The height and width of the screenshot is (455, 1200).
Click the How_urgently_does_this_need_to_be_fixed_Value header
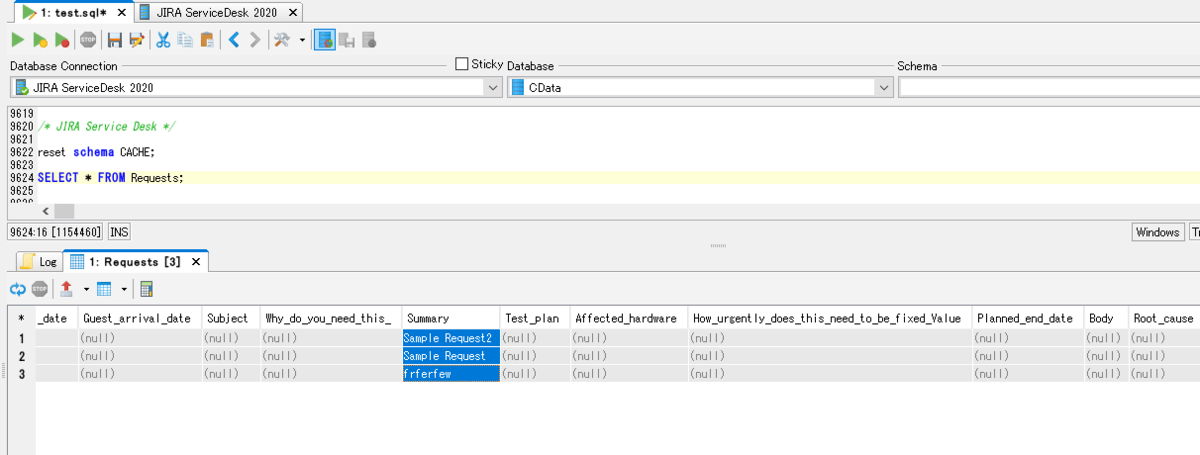[830, 318]
